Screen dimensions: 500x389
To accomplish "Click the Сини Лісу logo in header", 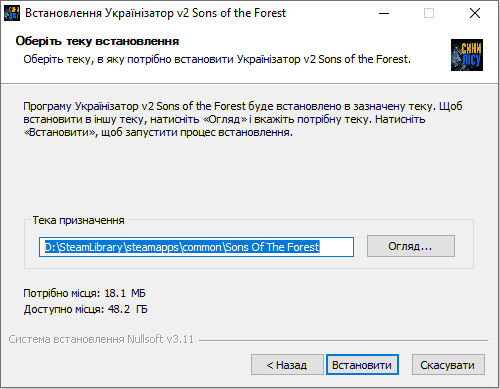I will point(467,55).
